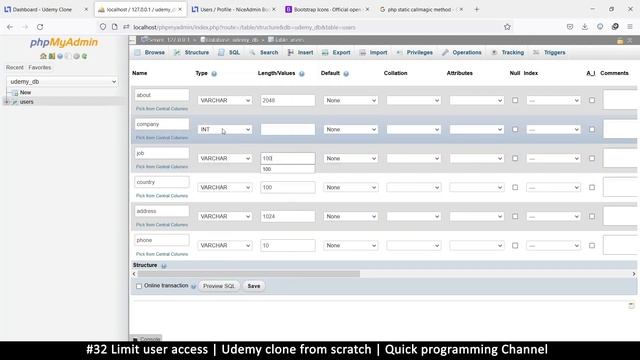Switch to the Tracking tab
This screenshot has height=360, width=640.
508,53
